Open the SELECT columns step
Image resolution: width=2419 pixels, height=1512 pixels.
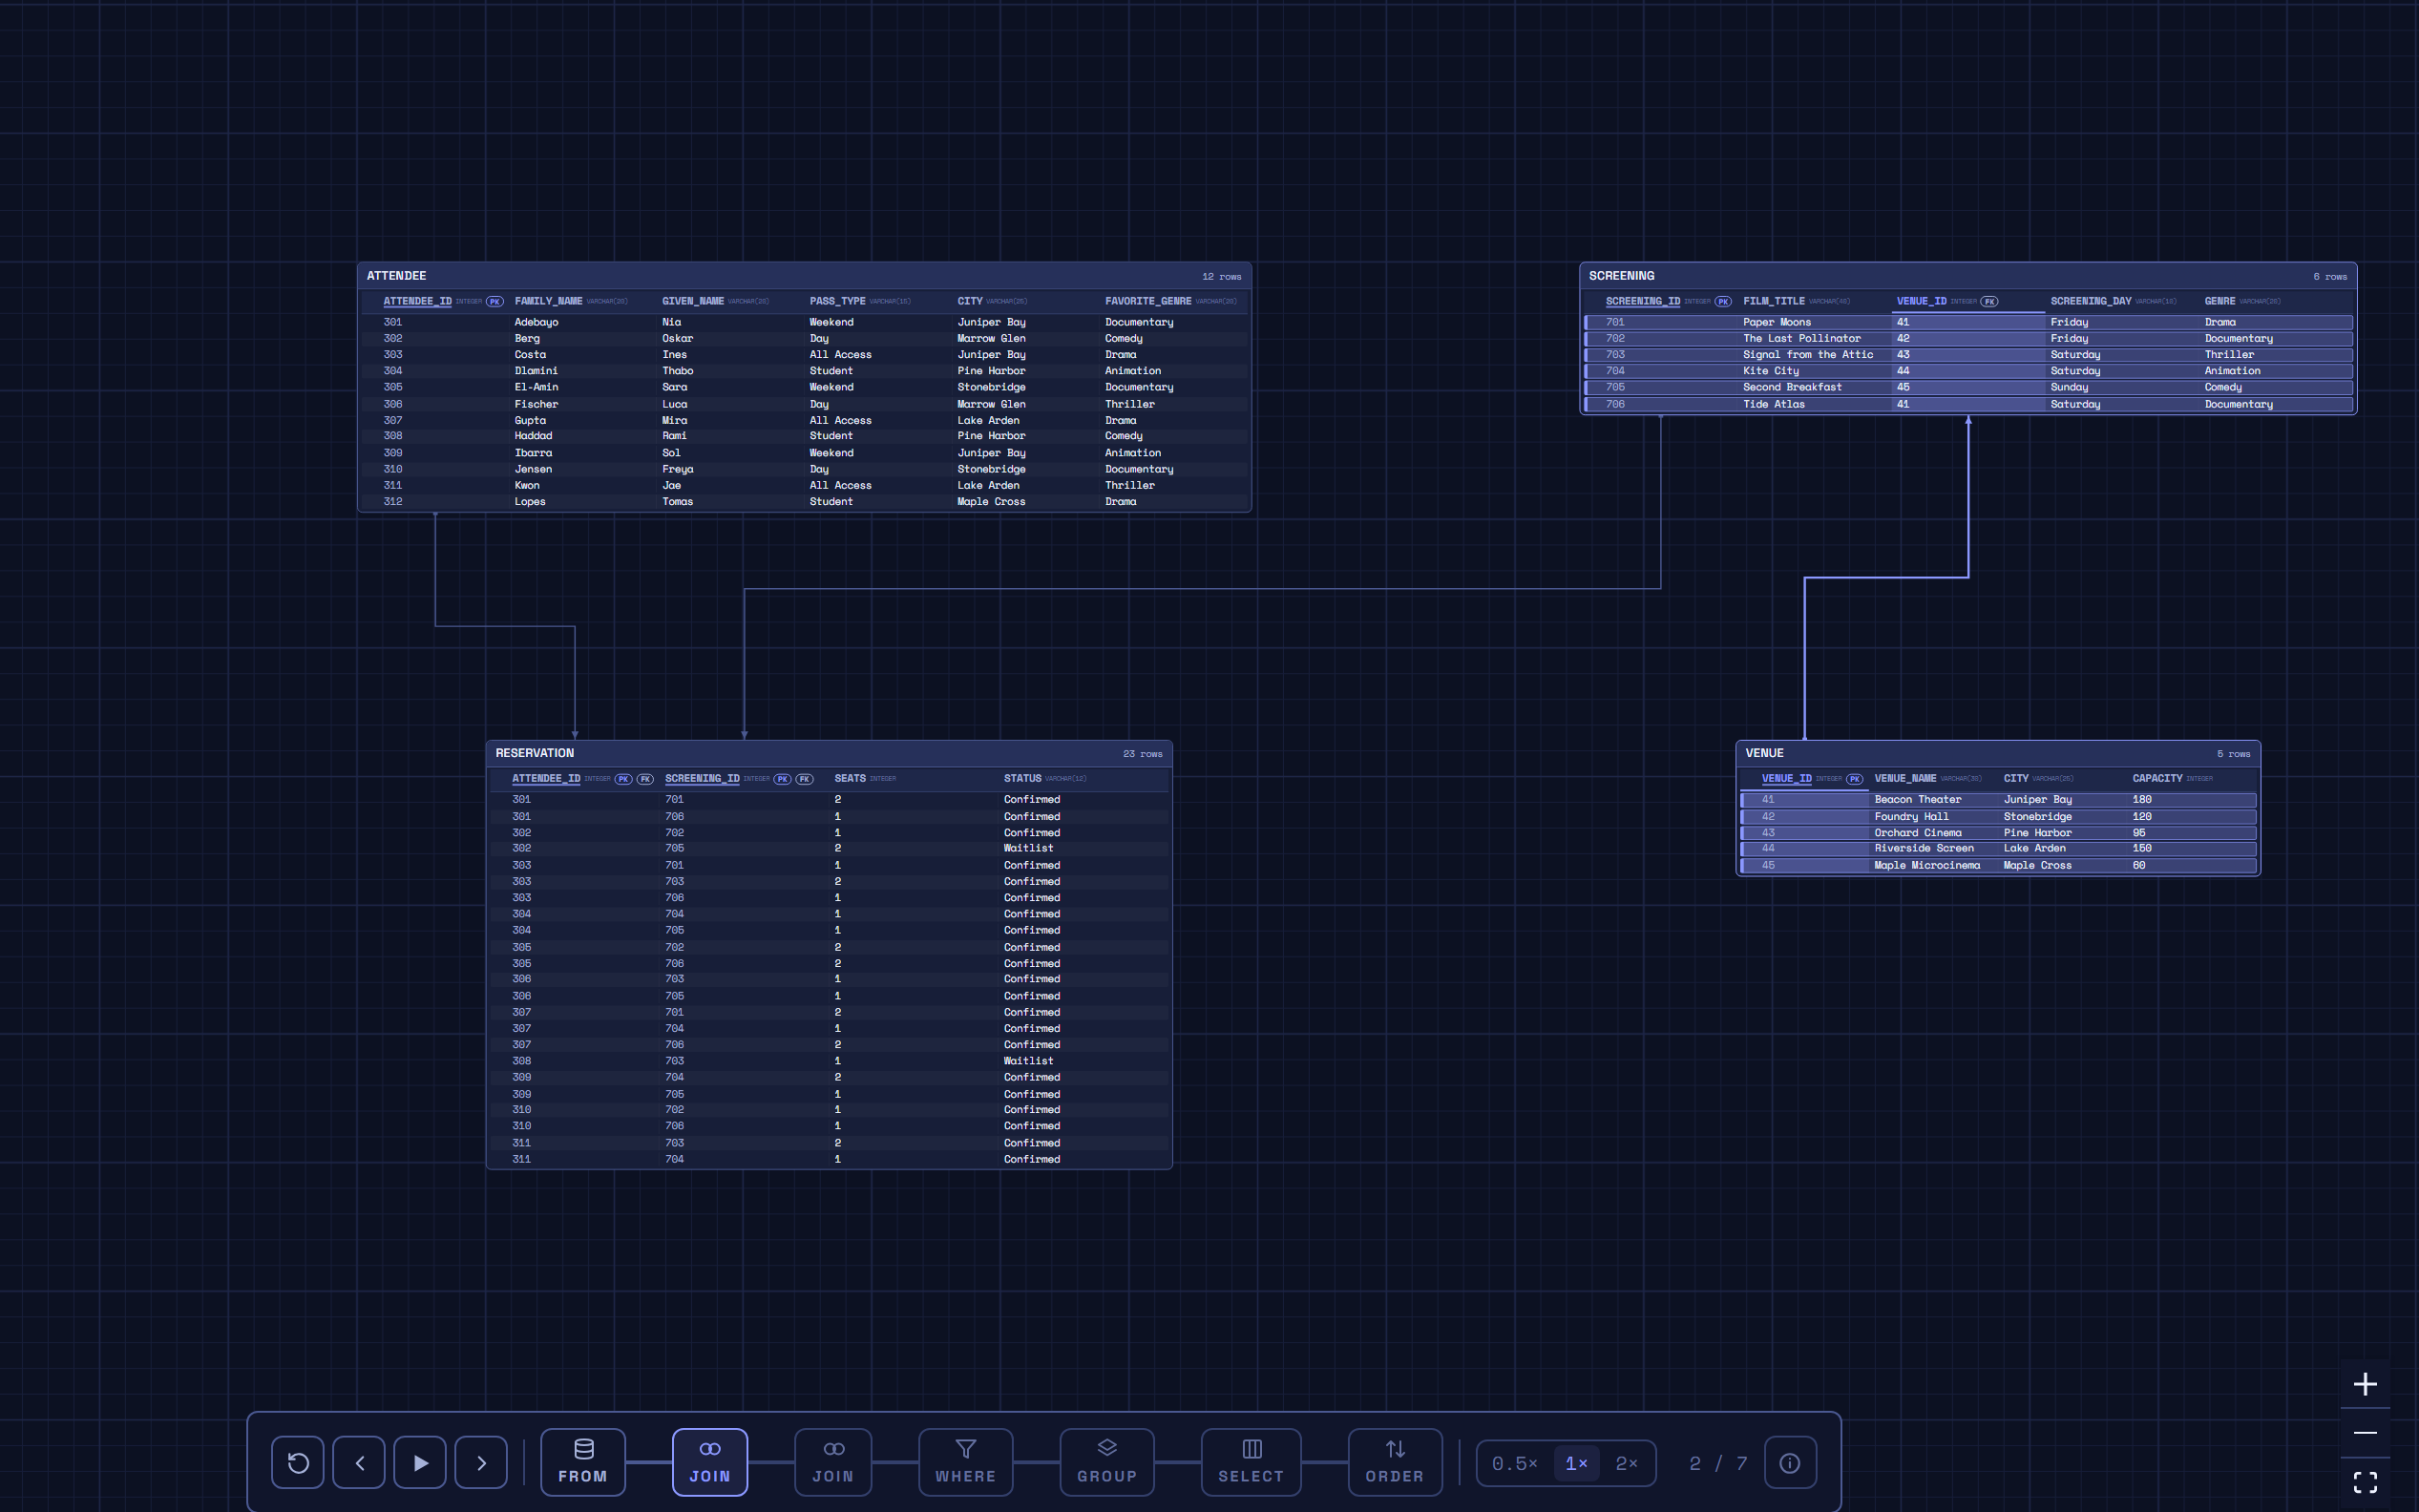click(x=1251, y=1462)
